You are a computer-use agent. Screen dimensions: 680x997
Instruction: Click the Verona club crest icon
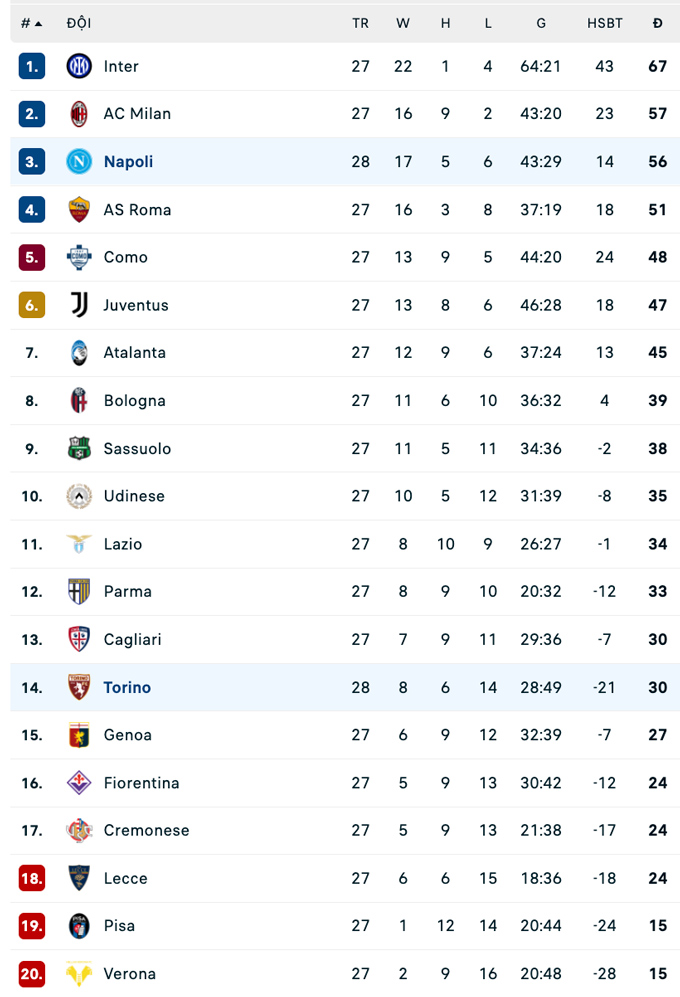point(79,973)
